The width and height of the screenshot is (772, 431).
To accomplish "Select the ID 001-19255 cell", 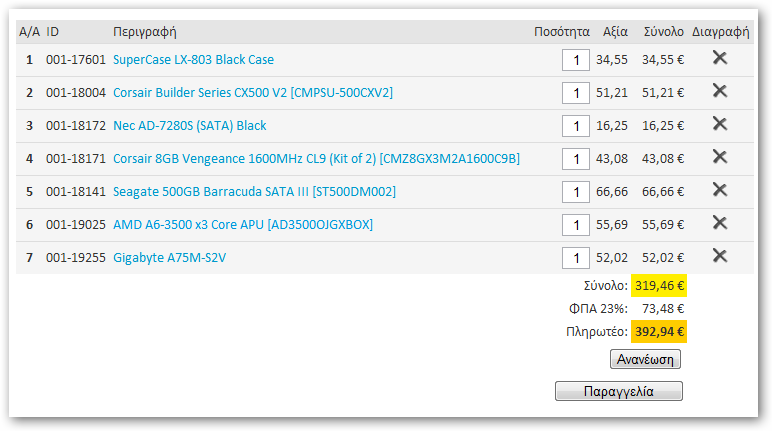I will pos(76,258).
